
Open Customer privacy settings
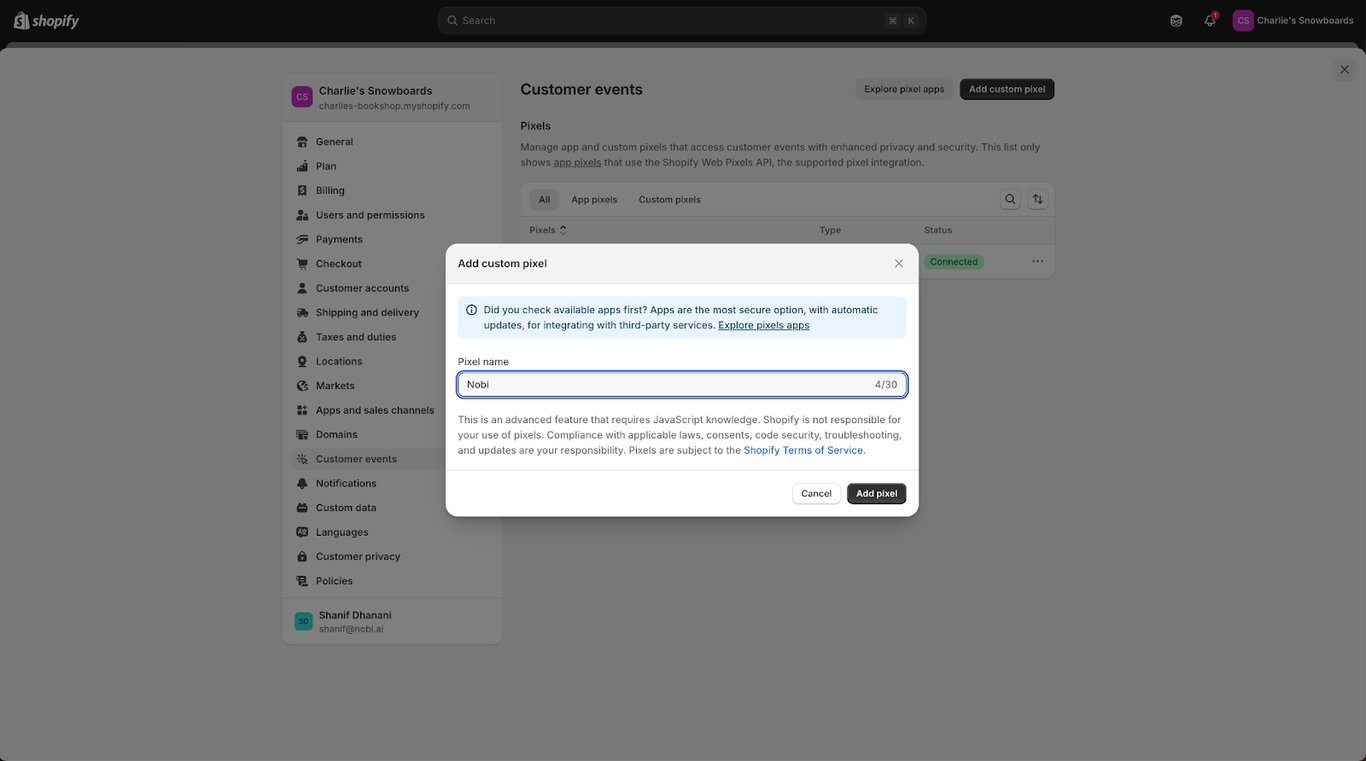392,557
